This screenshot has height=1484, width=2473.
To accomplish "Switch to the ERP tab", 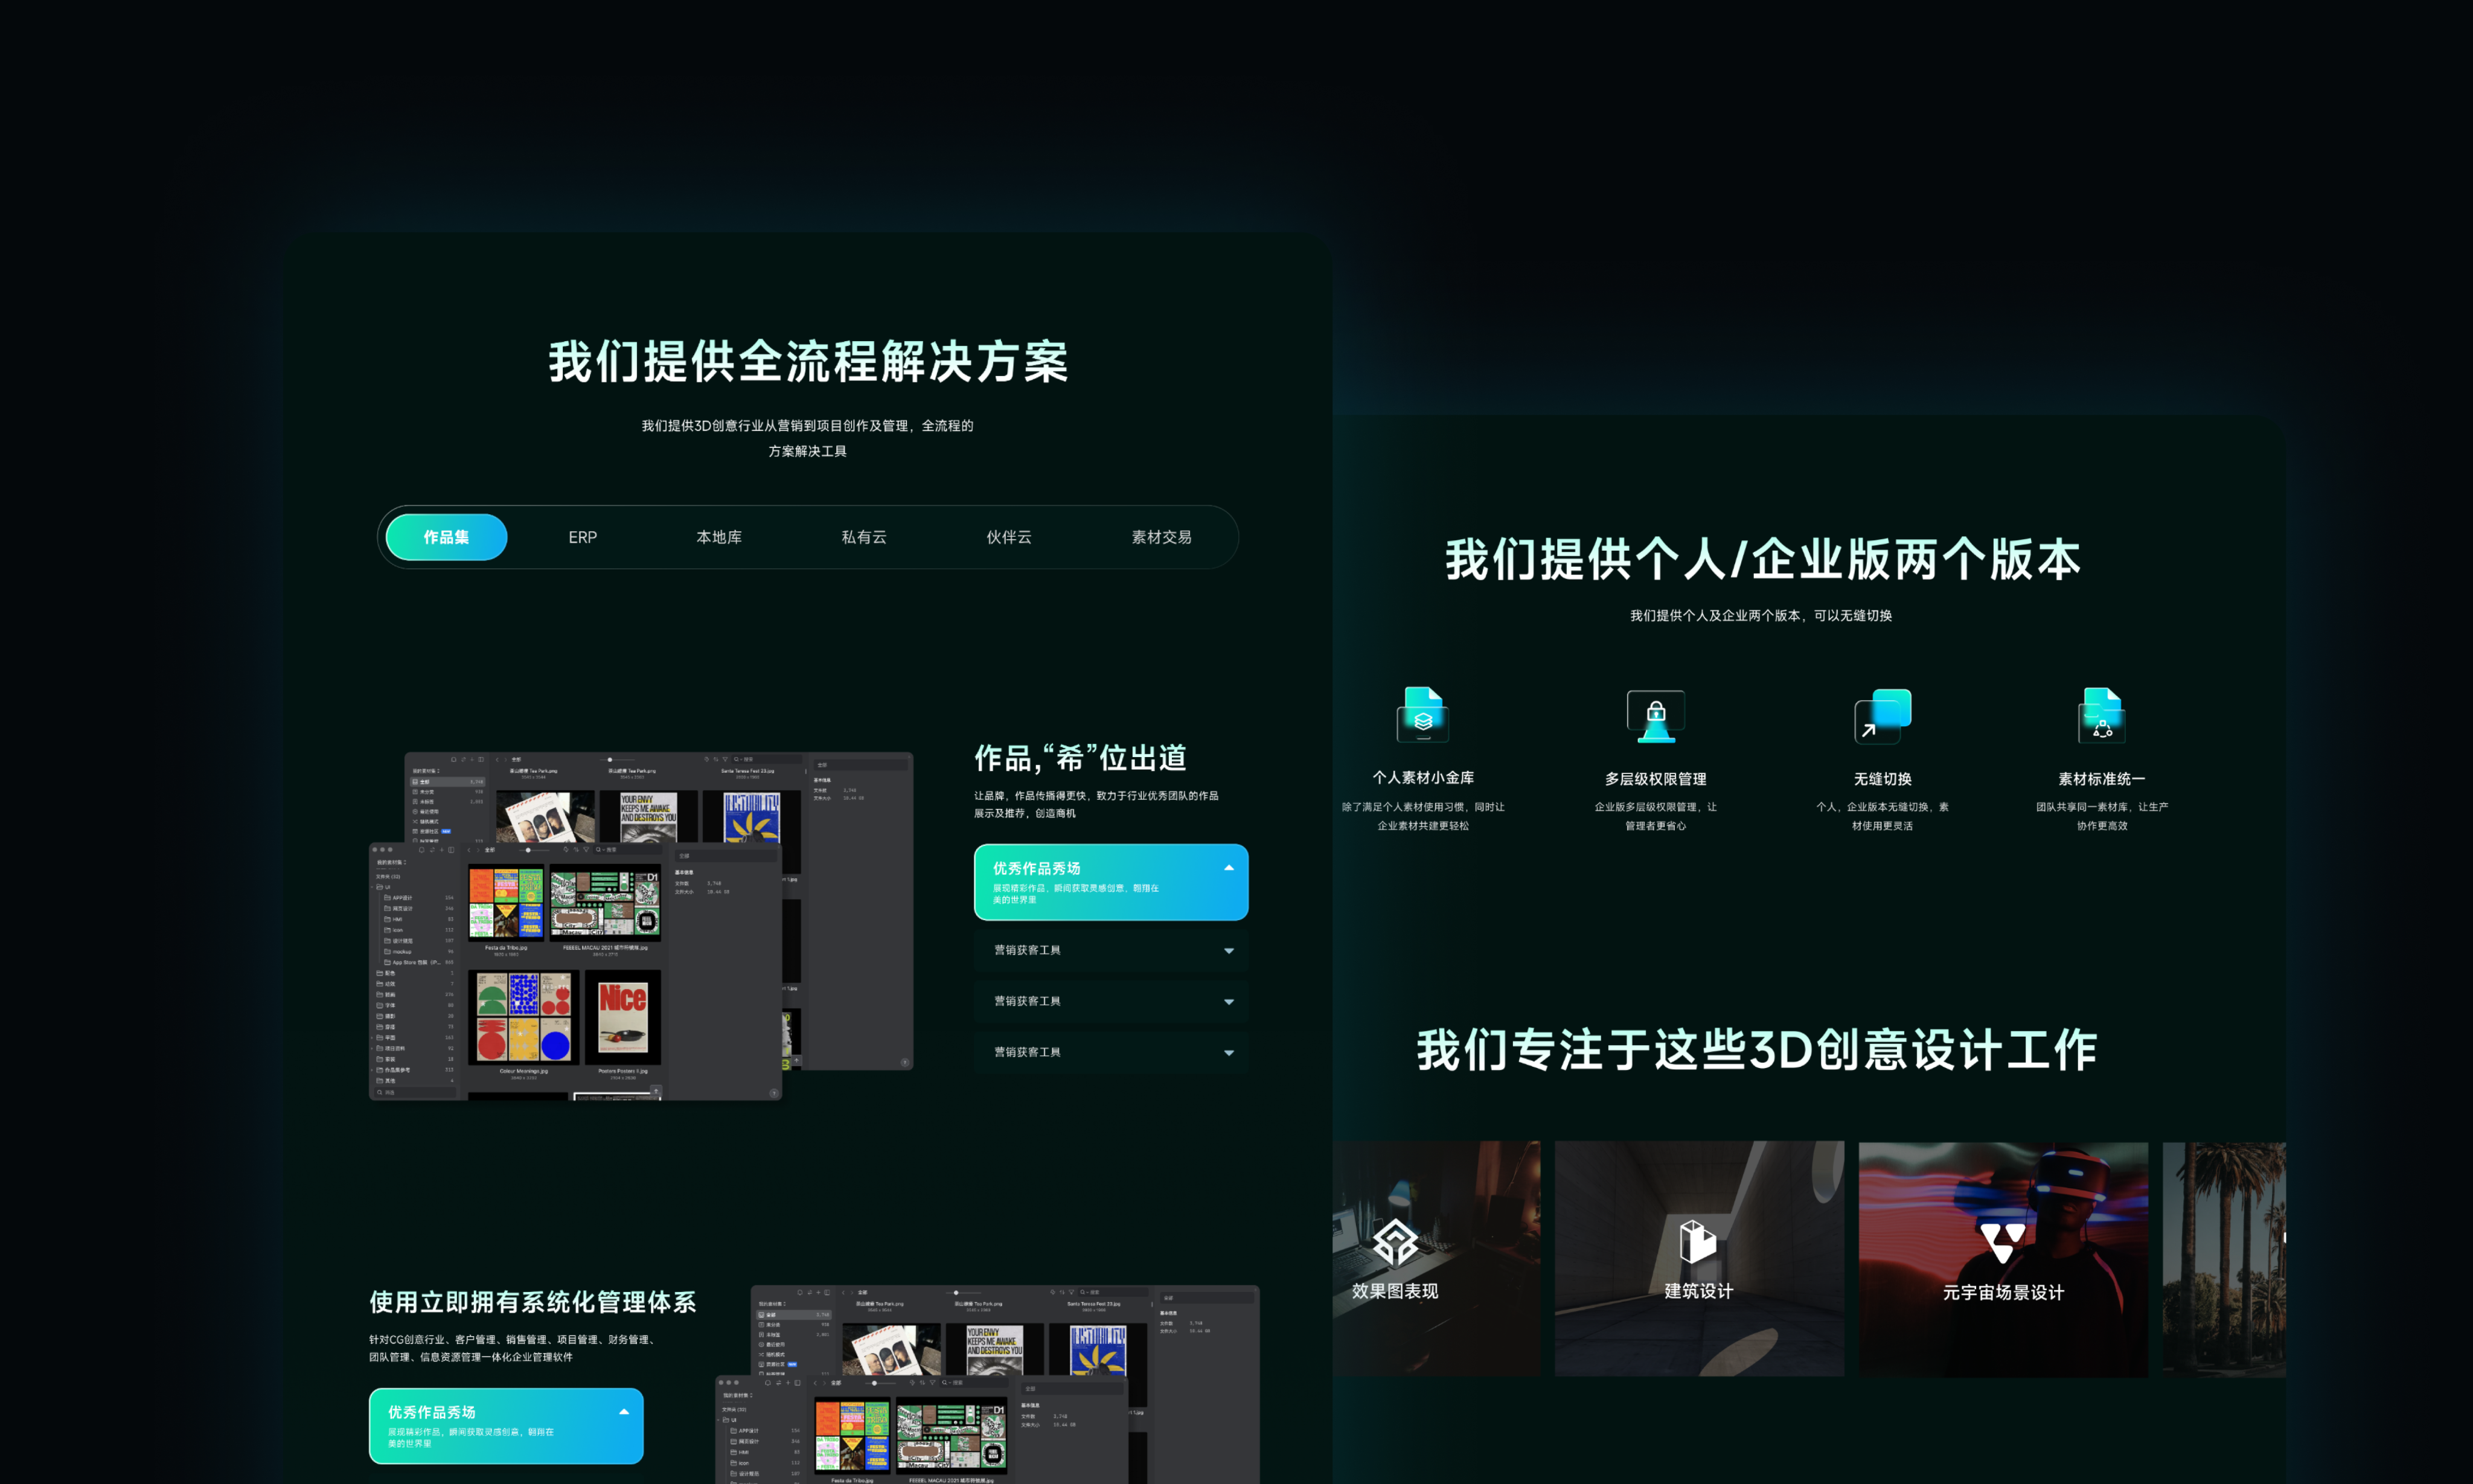I will [582, 537].
